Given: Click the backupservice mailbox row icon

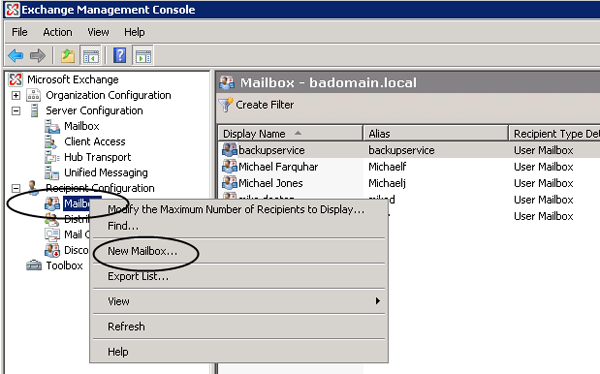Looking at the screenshot, I should click(230, 150).
